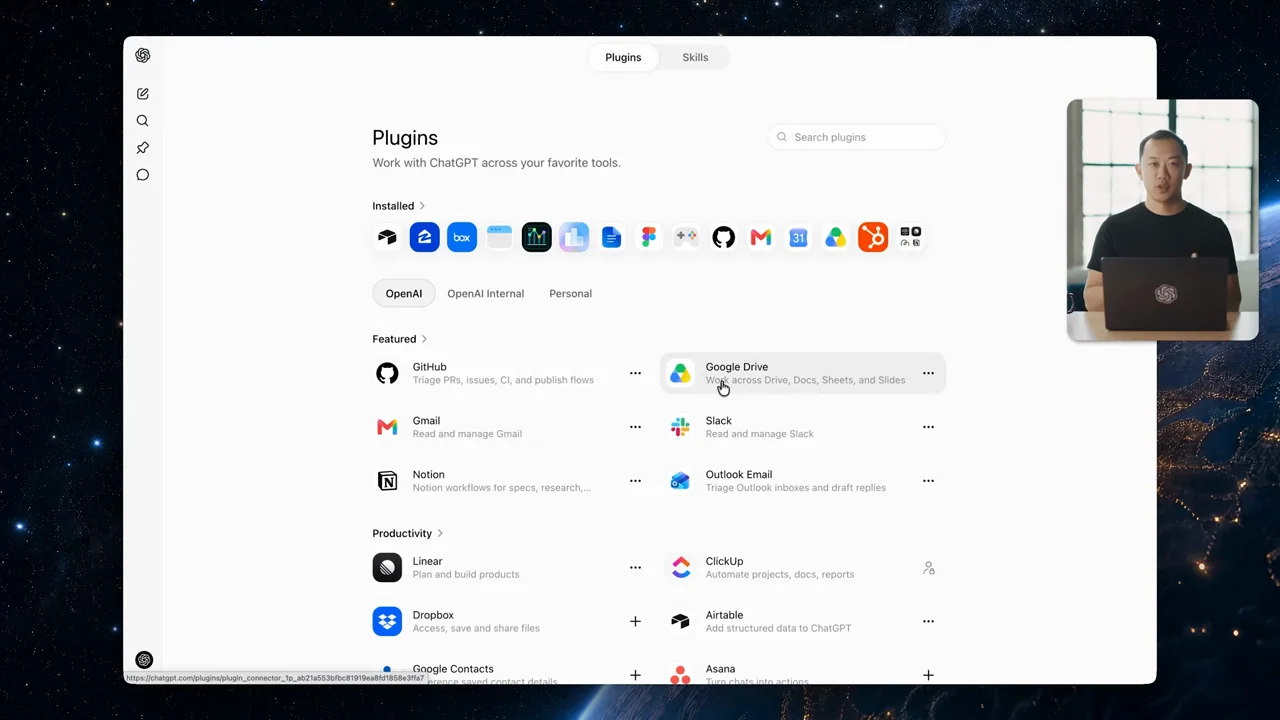Add the Dropbox plugin with plus
Image resolution: width=1280 pixels, height=720 pixels.
pyautogui.click(x=635, y=622)
